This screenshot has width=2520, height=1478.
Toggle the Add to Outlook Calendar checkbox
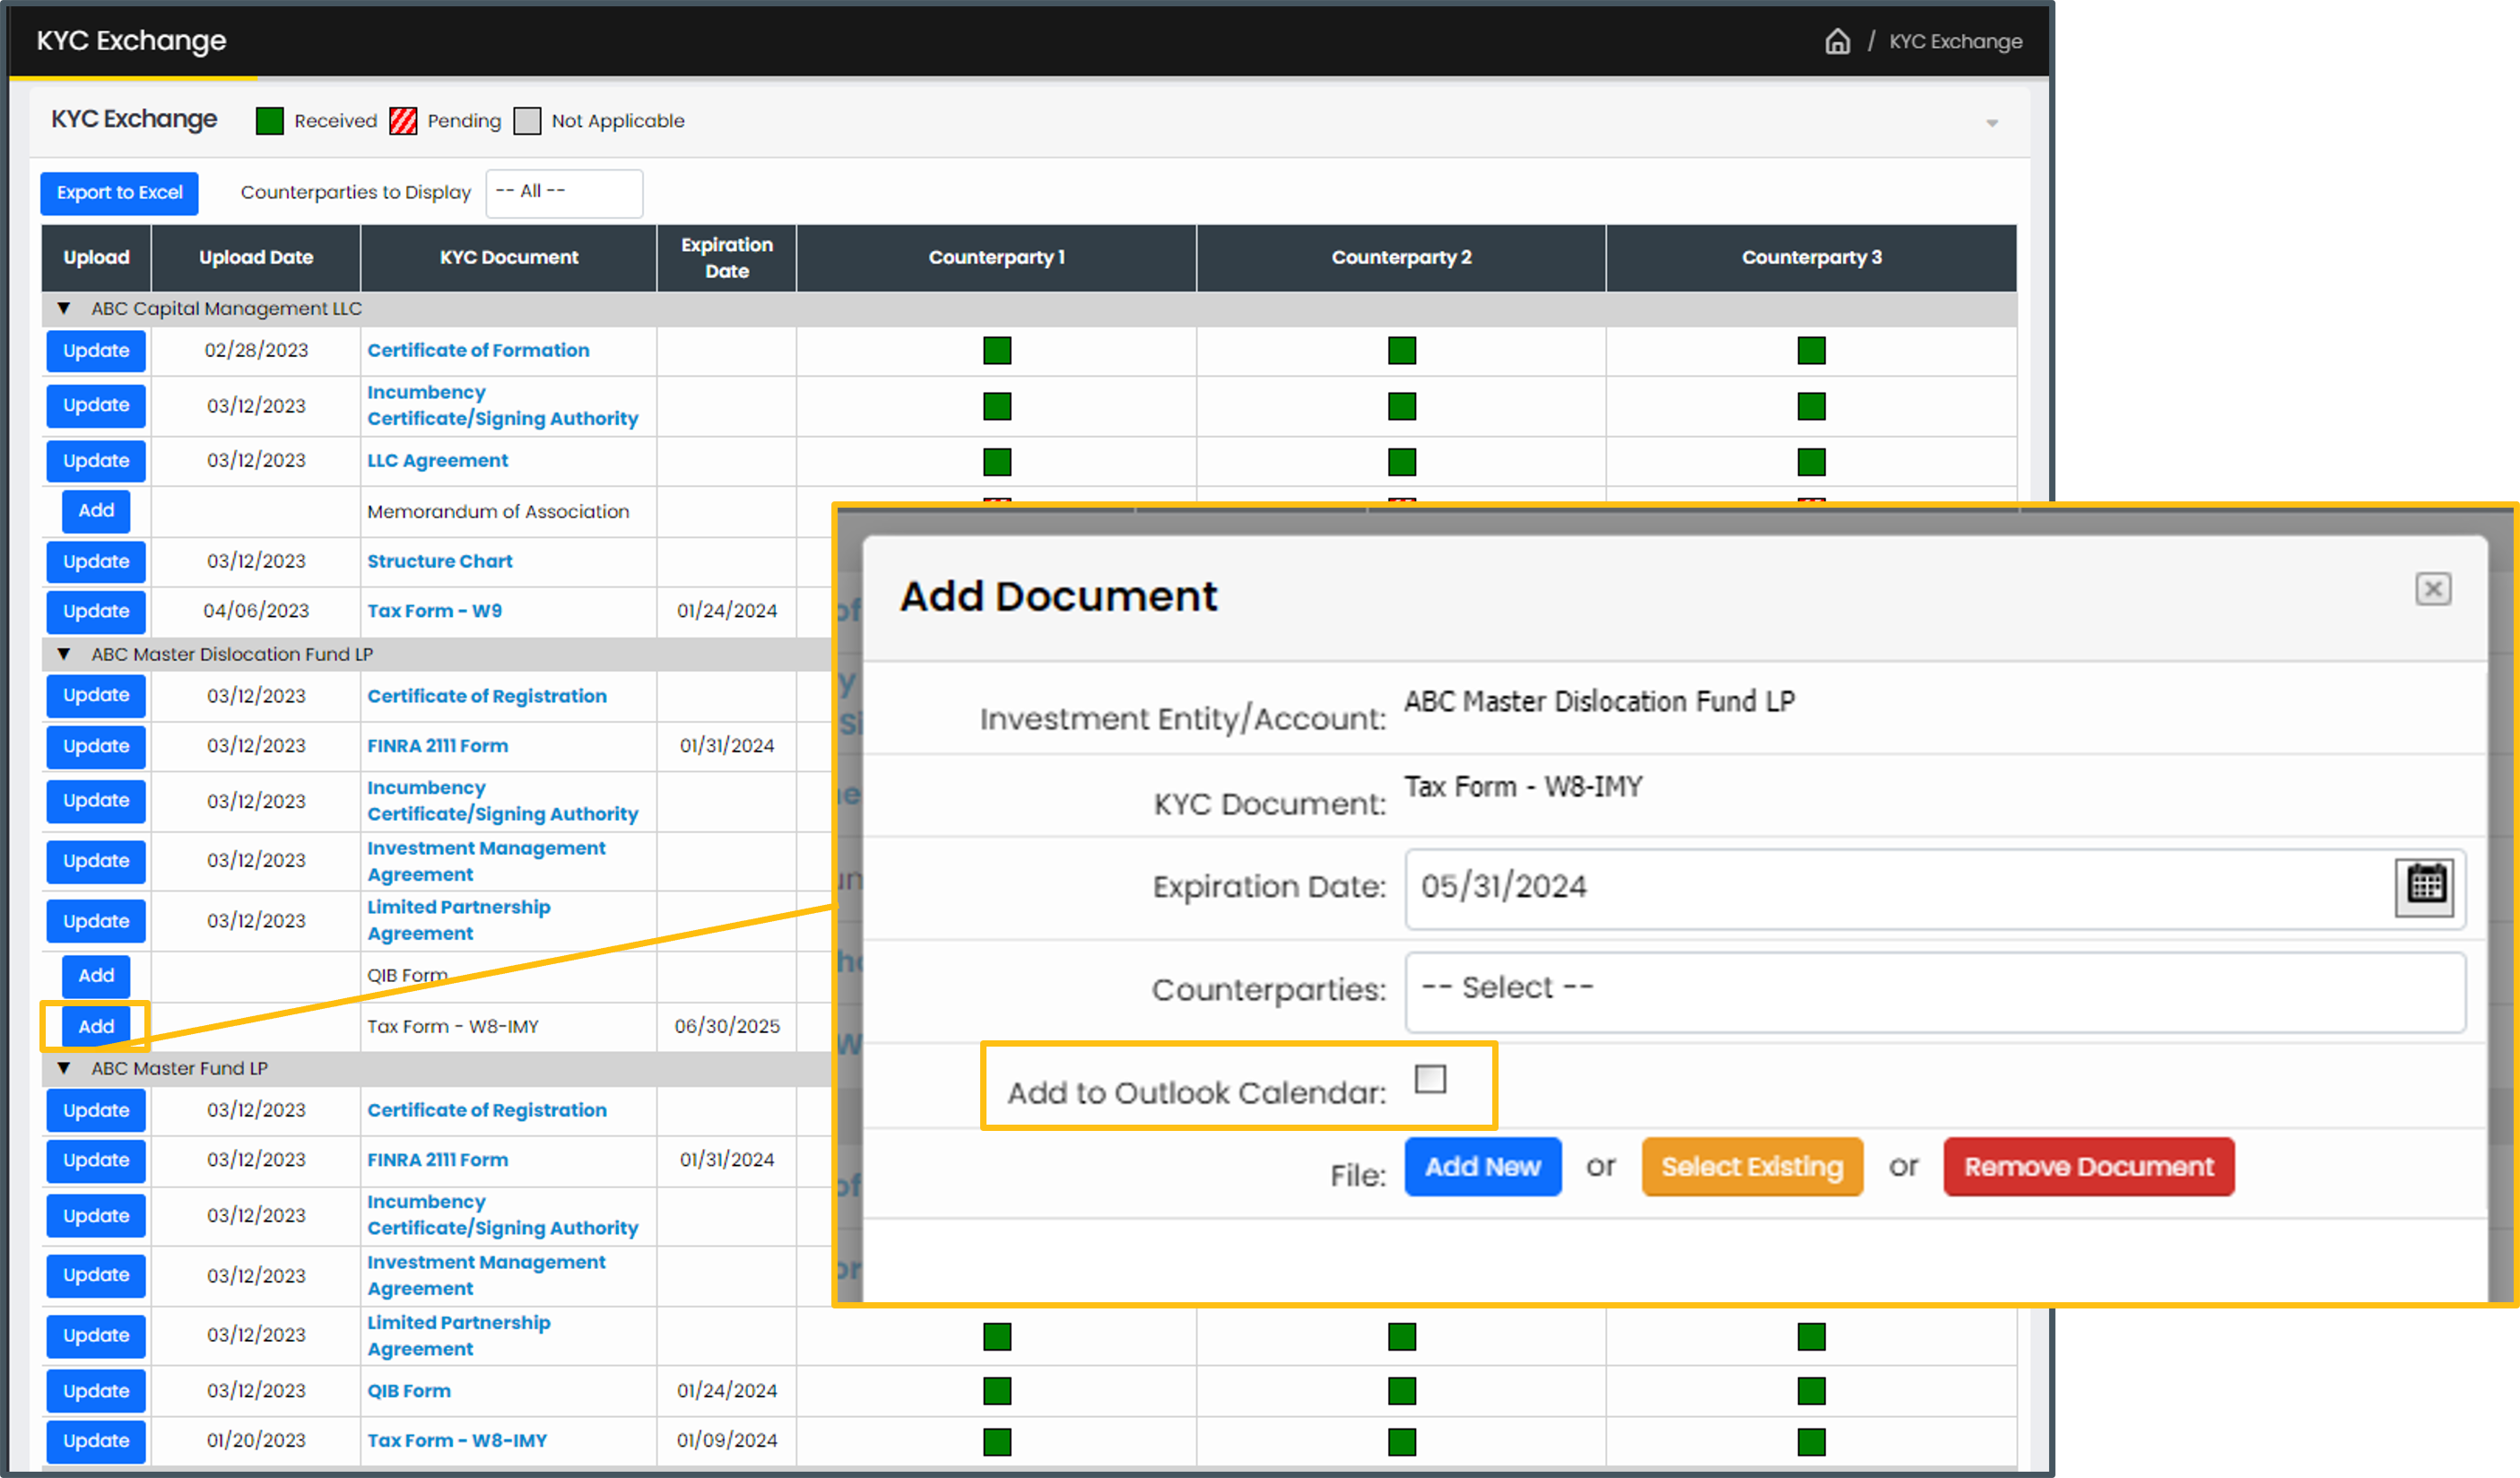tap(1429, 1081)
